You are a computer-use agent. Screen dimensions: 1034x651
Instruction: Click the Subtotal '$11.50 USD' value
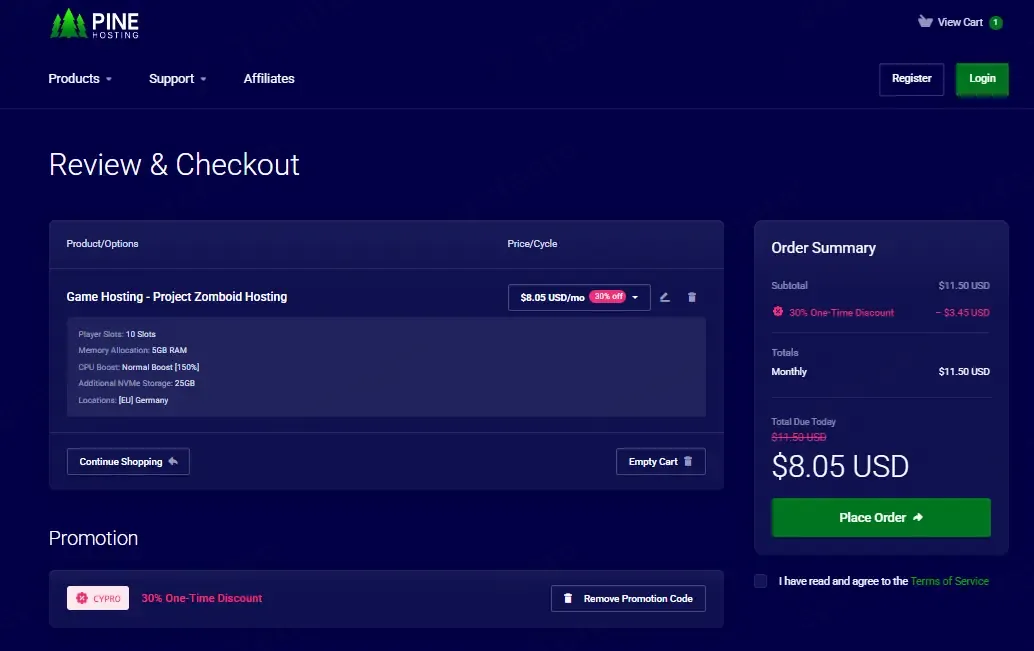[x=964, y=286]
